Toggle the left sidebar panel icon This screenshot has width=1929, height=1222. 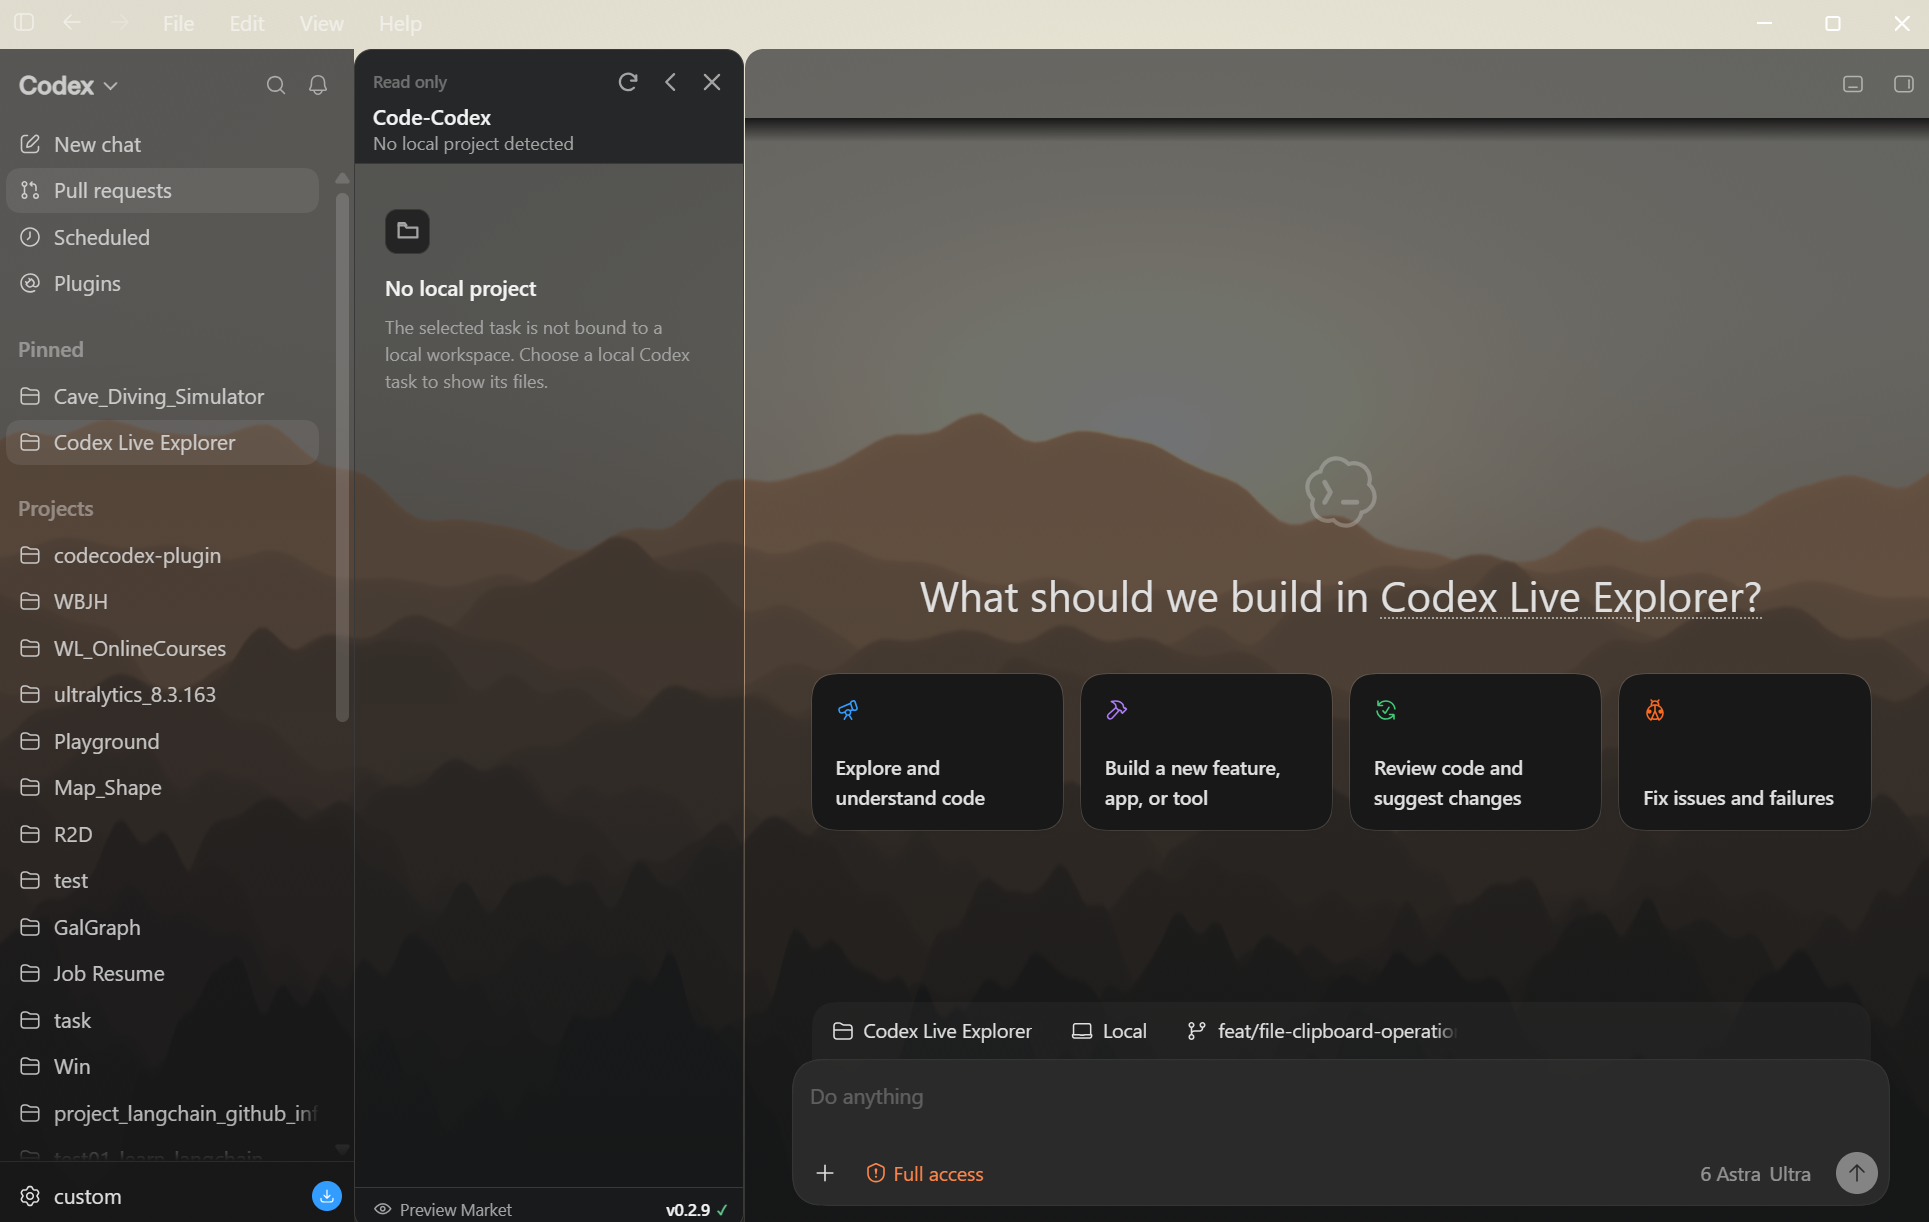(24, 22)
